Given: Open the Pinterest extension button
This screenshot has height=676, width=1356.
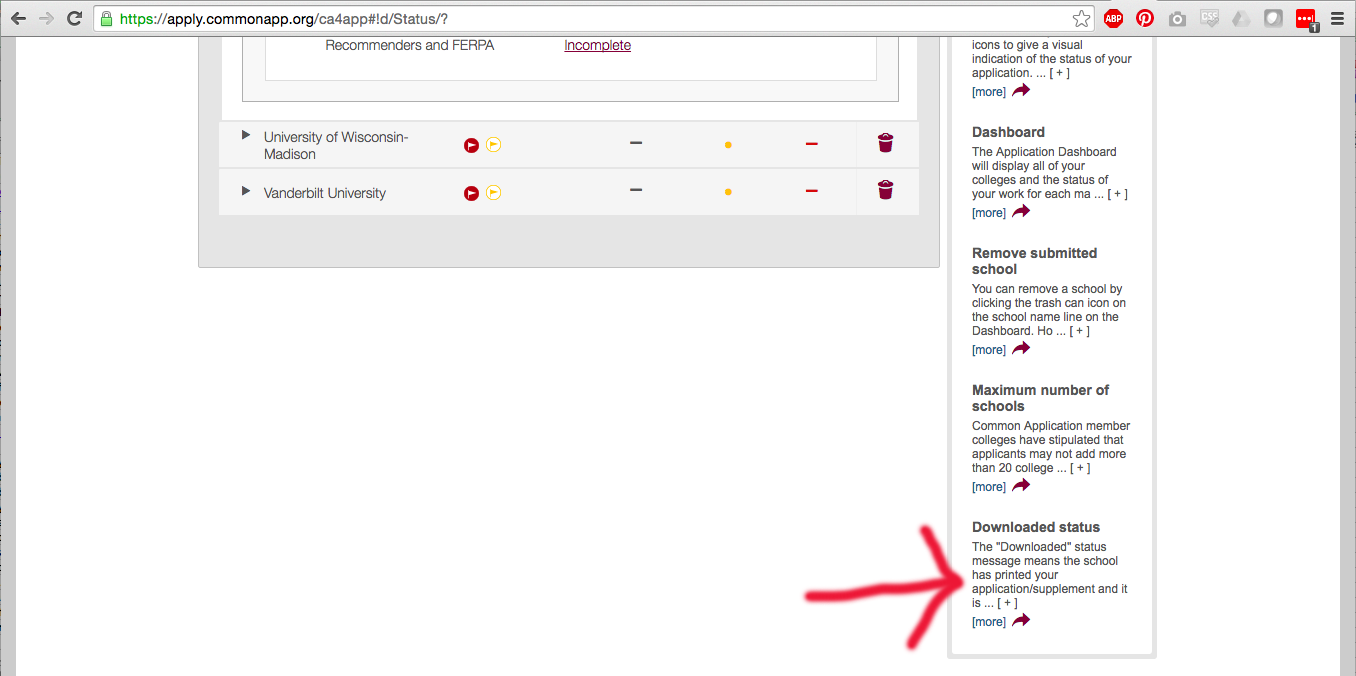Looking at the screenshot, I should [x=1145, y=18].
